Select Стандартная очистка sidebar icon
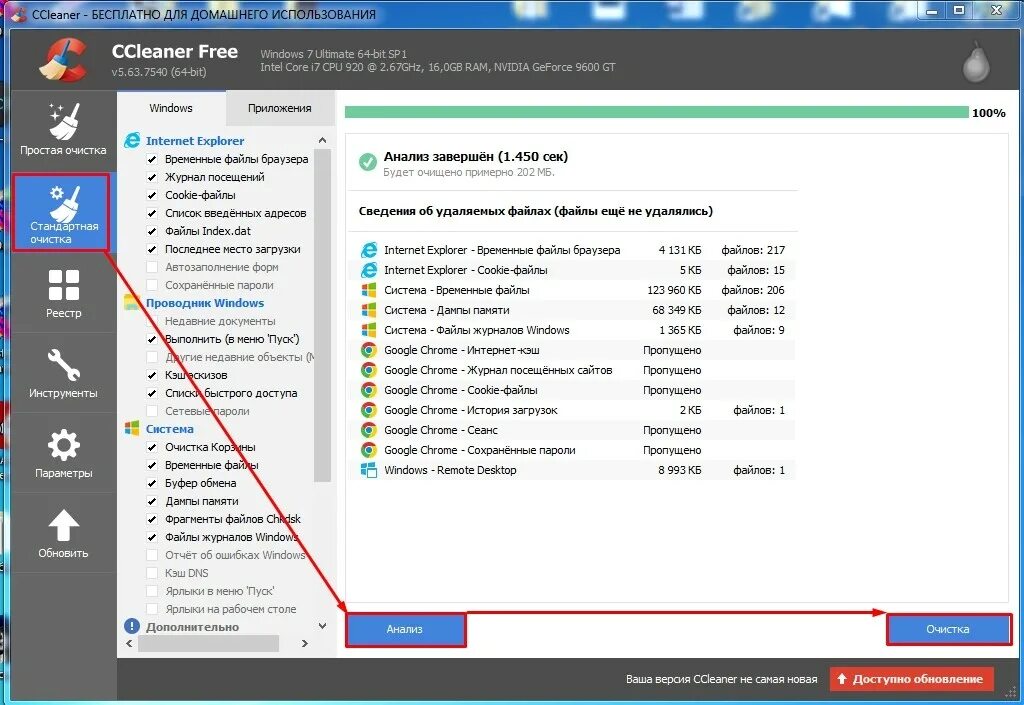The image size is (1024, 705). click(63, 203)
